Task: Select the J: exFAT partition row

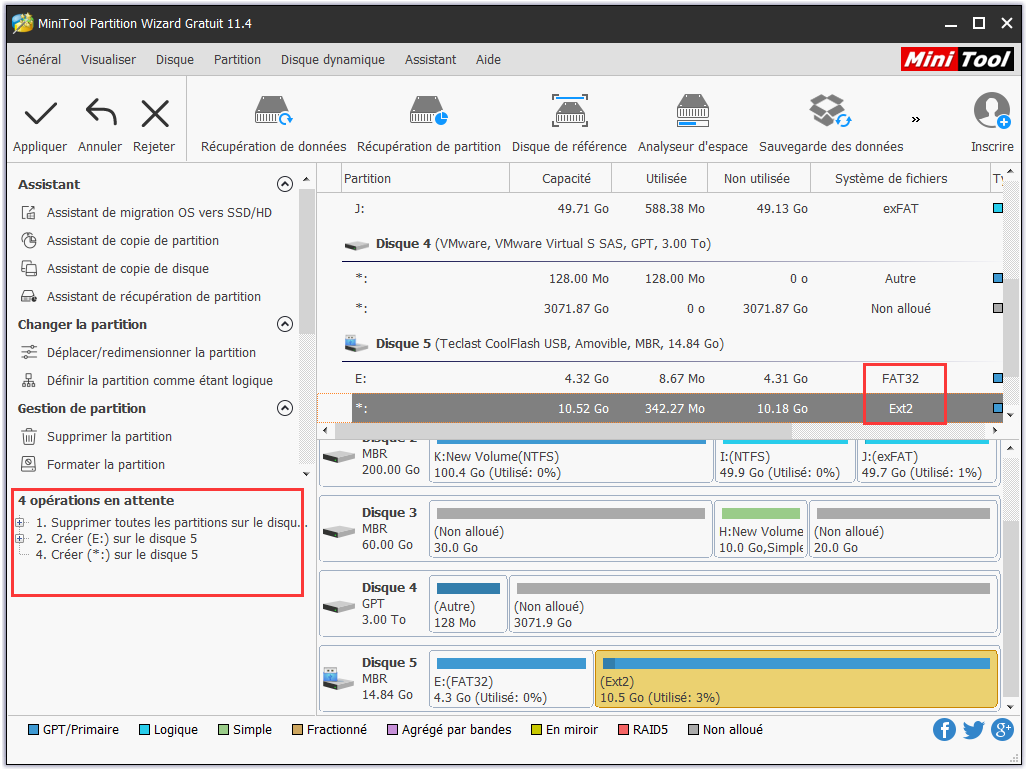Action: pos(660,209)
